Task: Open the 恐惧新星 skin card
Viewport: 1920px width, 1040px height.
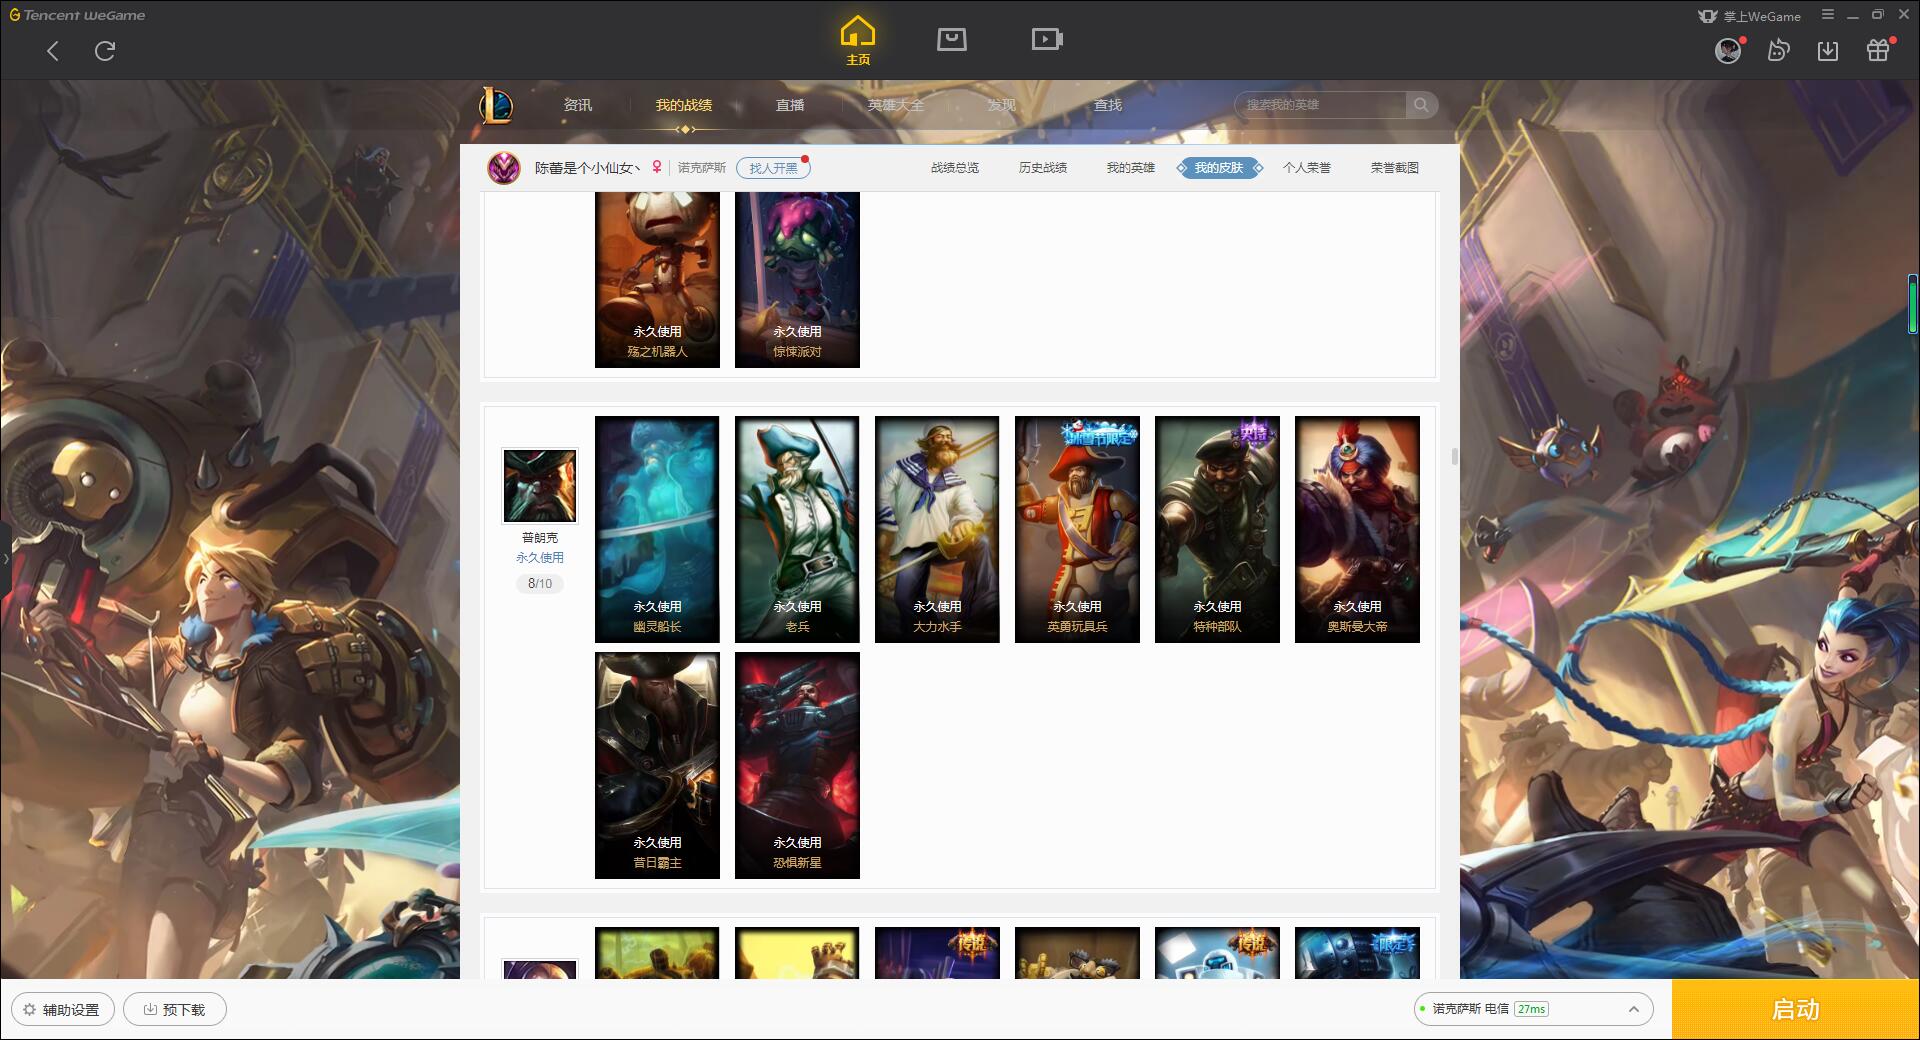Action: pos(797,765)
